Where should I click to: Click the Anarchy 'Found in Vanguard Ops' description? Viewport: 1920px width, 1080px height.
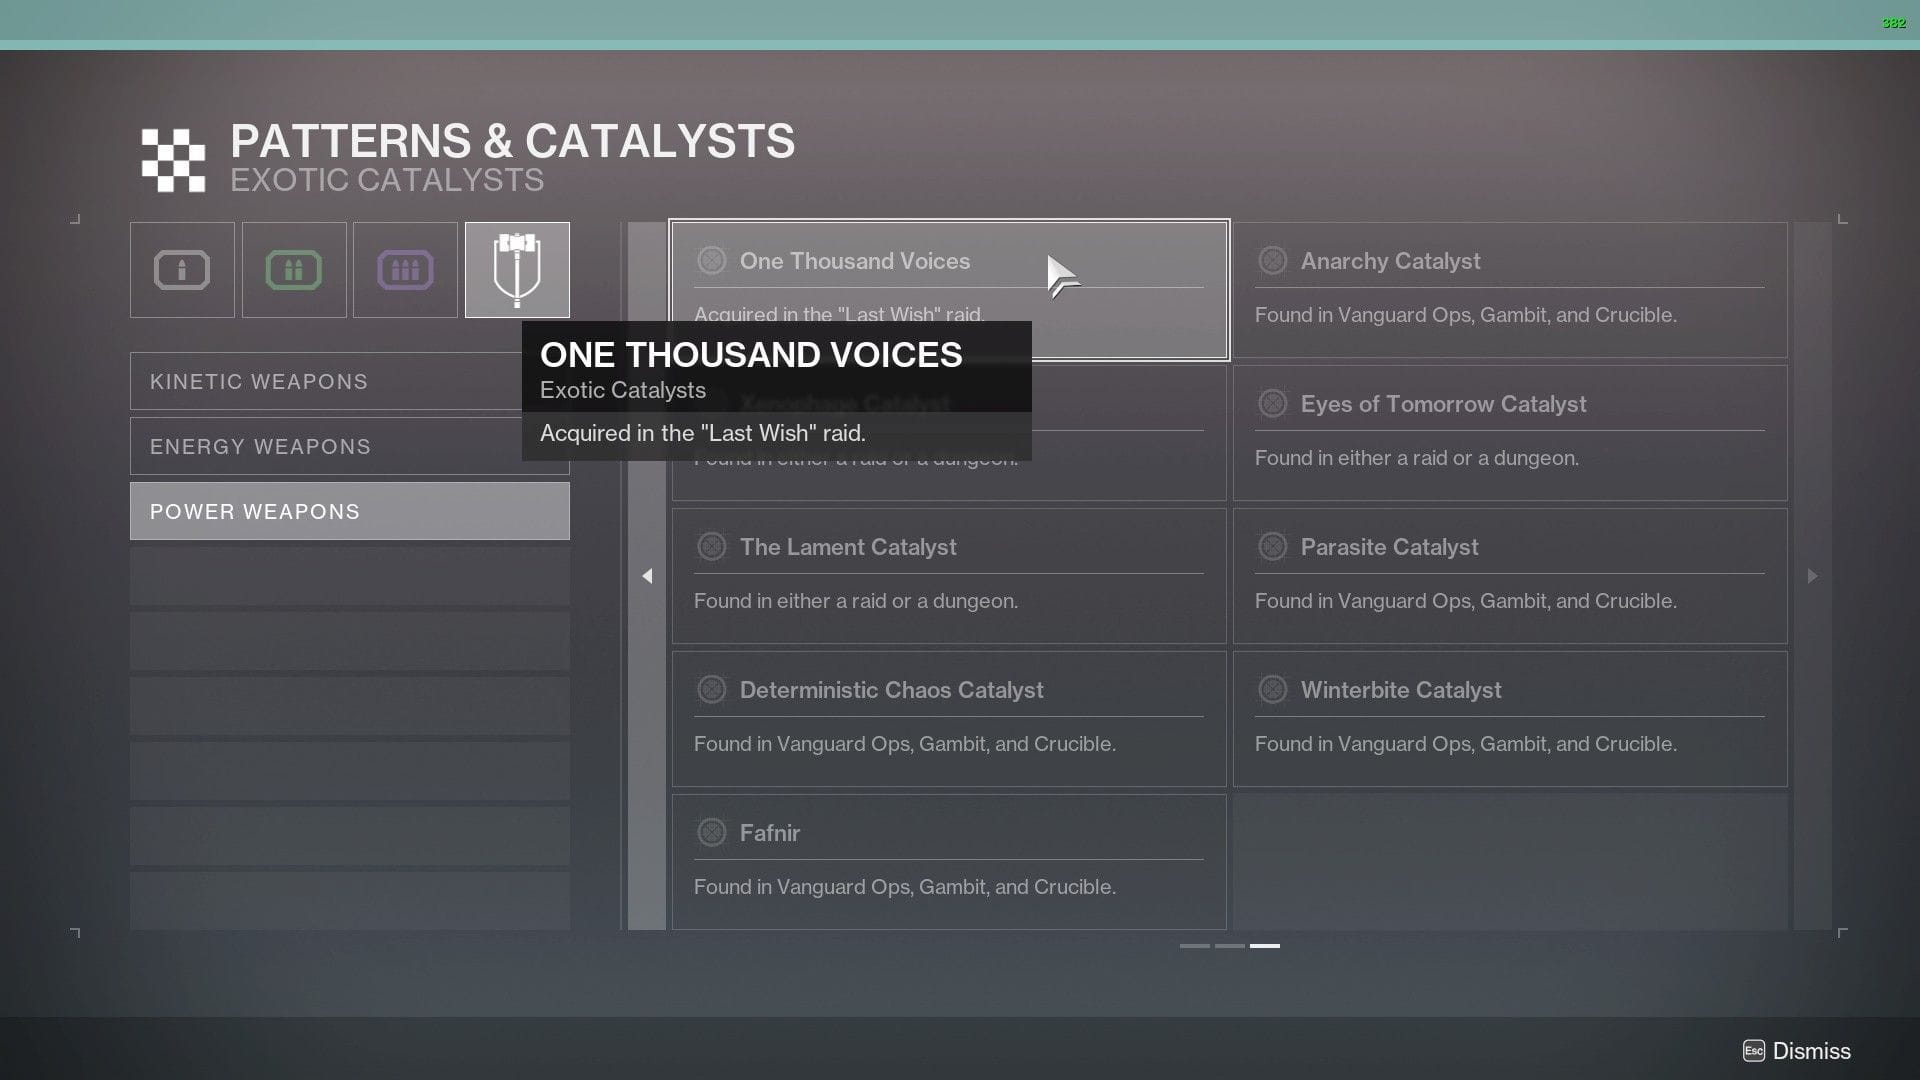click(x=1465, y=315)
